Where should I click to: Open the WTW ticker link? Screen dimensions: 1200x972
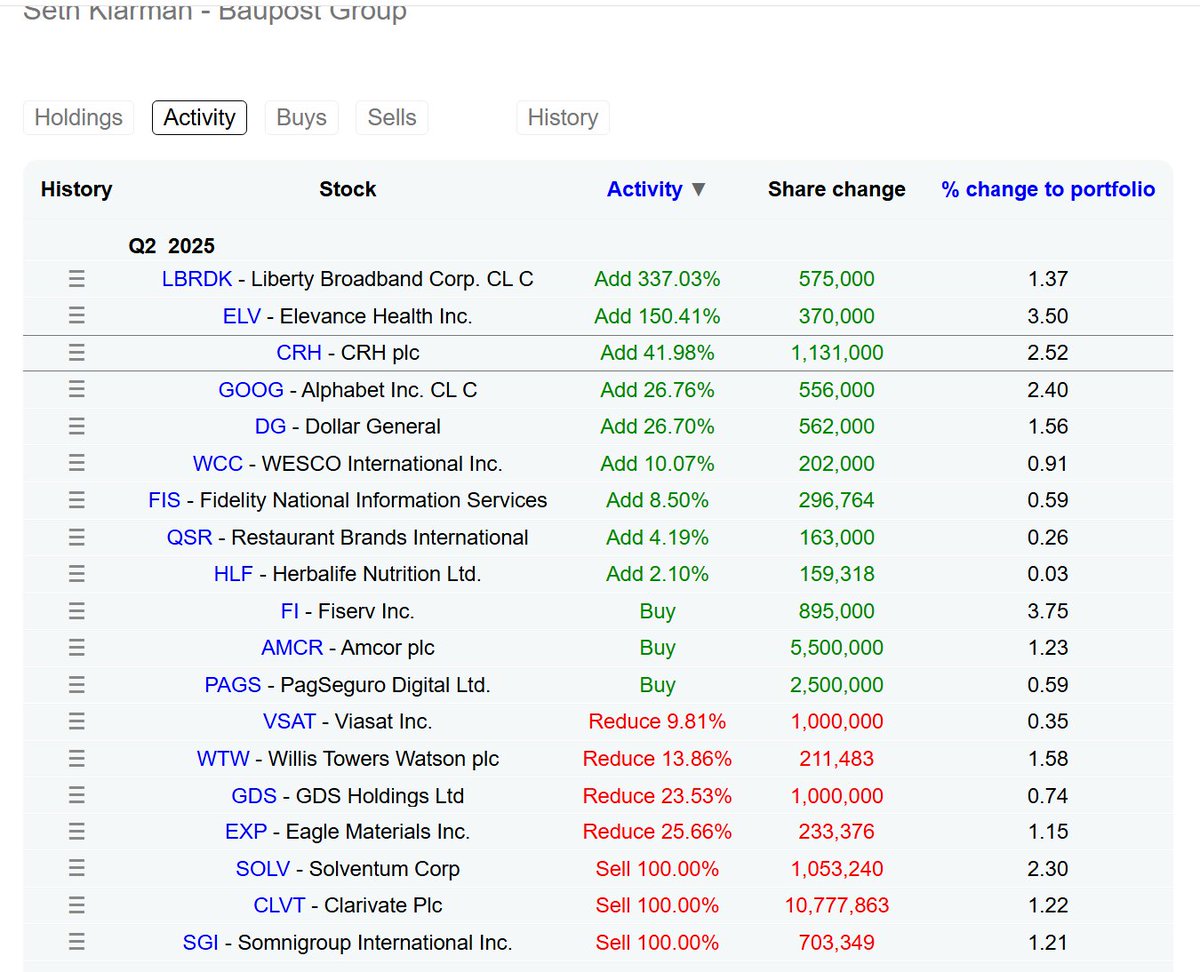pyautogui.click(x=223, y=759)
